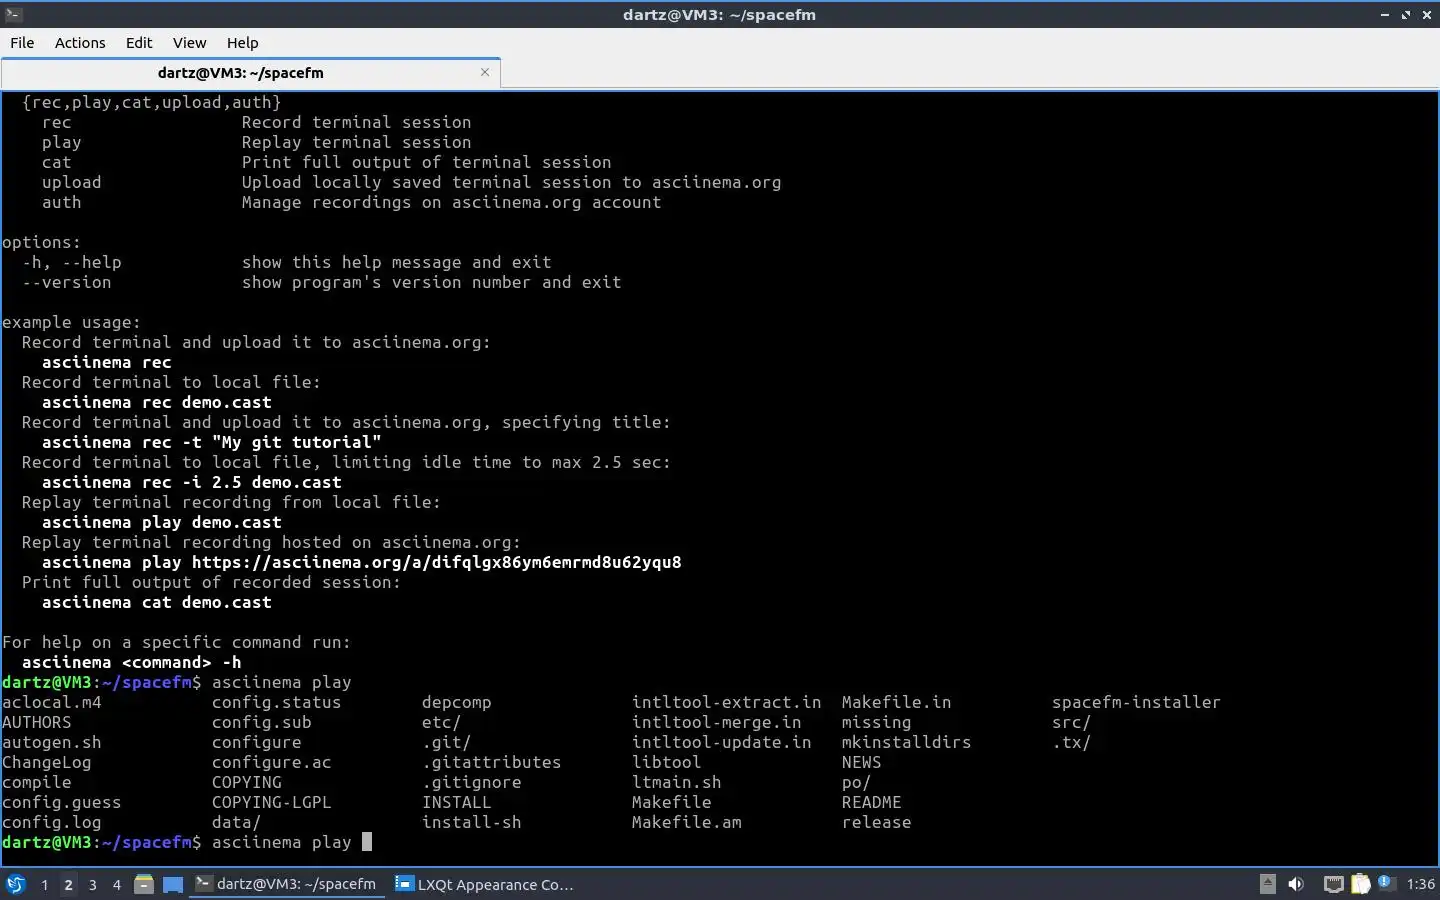Switch to workspace 4

click(117, 884)
